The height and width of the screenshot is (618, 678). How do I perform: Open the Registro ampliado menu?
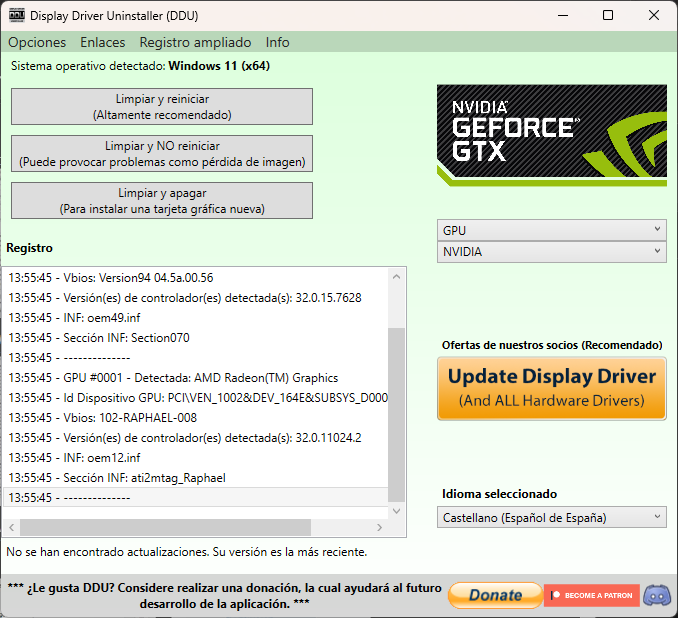coord(195,42)
